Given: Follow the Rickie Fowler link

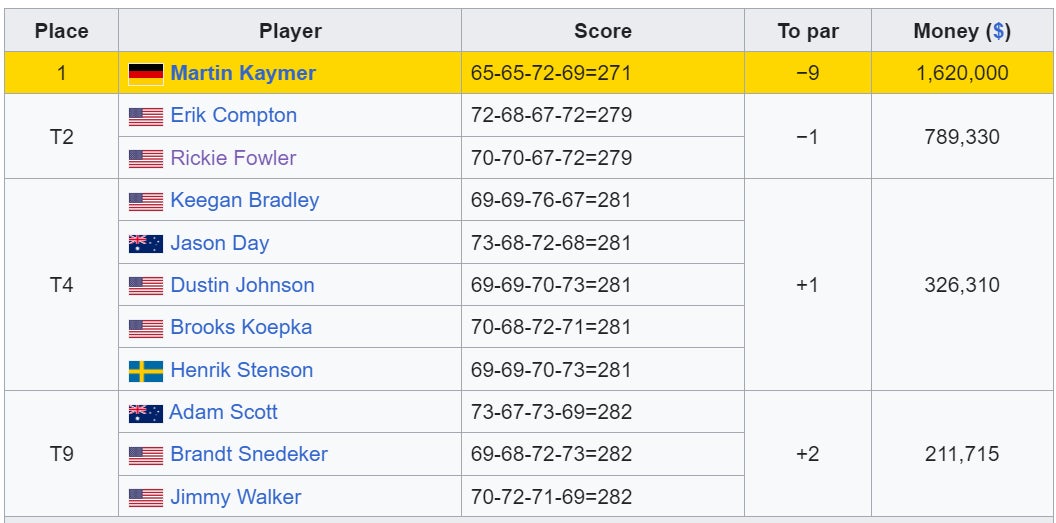Looking at the screenshot, I should coord(233,158).
